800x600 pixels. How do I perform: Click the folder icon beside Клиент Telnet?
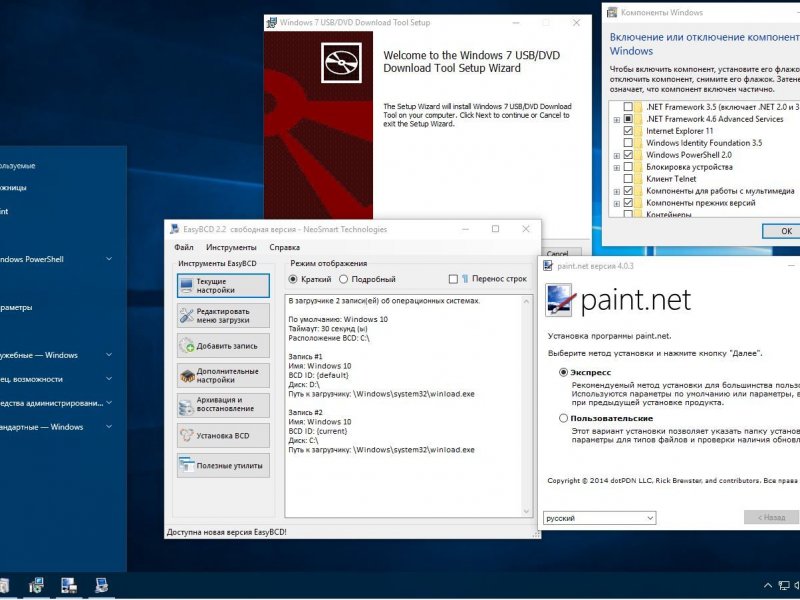point(638,179)
